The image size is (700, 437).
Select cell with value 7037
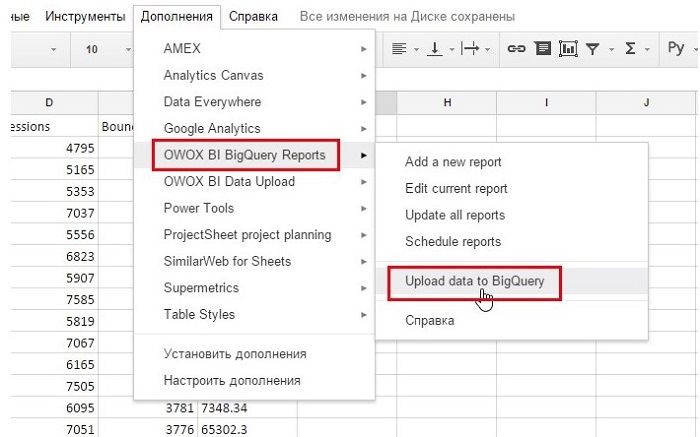(54, 213)
